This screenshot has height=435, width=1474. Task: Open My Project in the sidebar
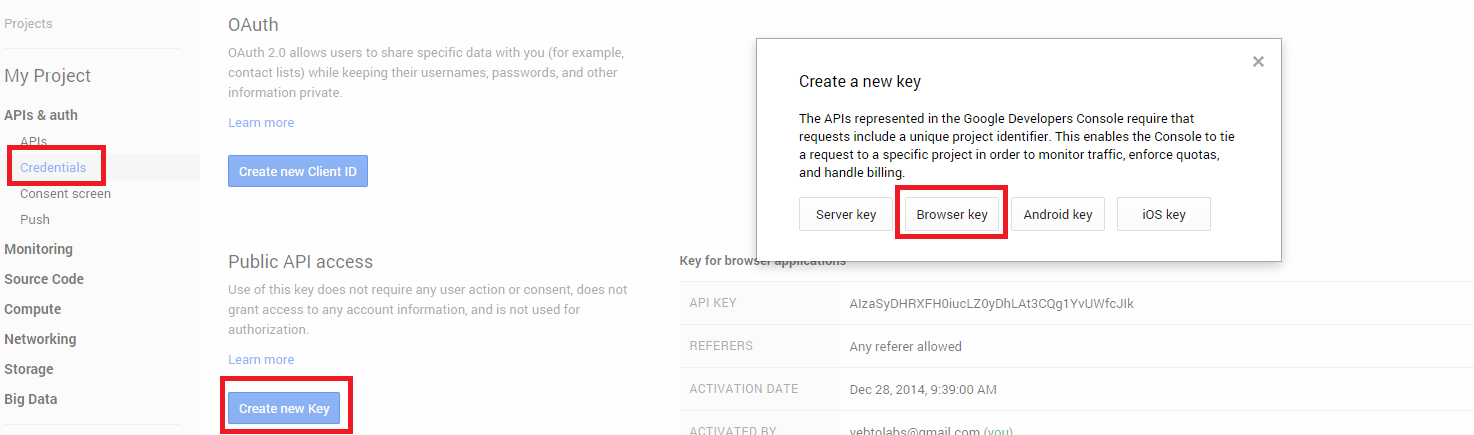47,76
